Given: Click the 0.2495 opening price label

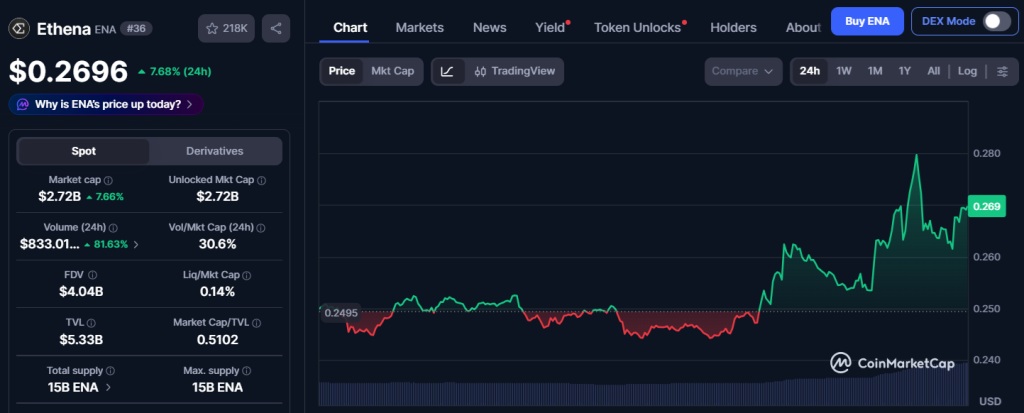Looking at the screenshot, I should click(x=341, y=313).
